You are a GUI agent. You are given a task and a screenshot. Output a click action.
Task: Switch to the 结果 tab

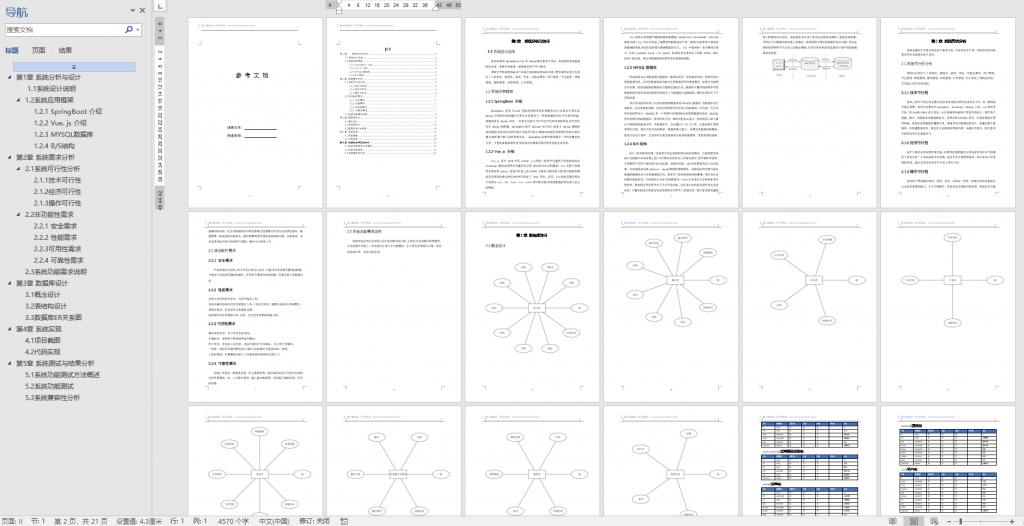[x=65, y=50]
